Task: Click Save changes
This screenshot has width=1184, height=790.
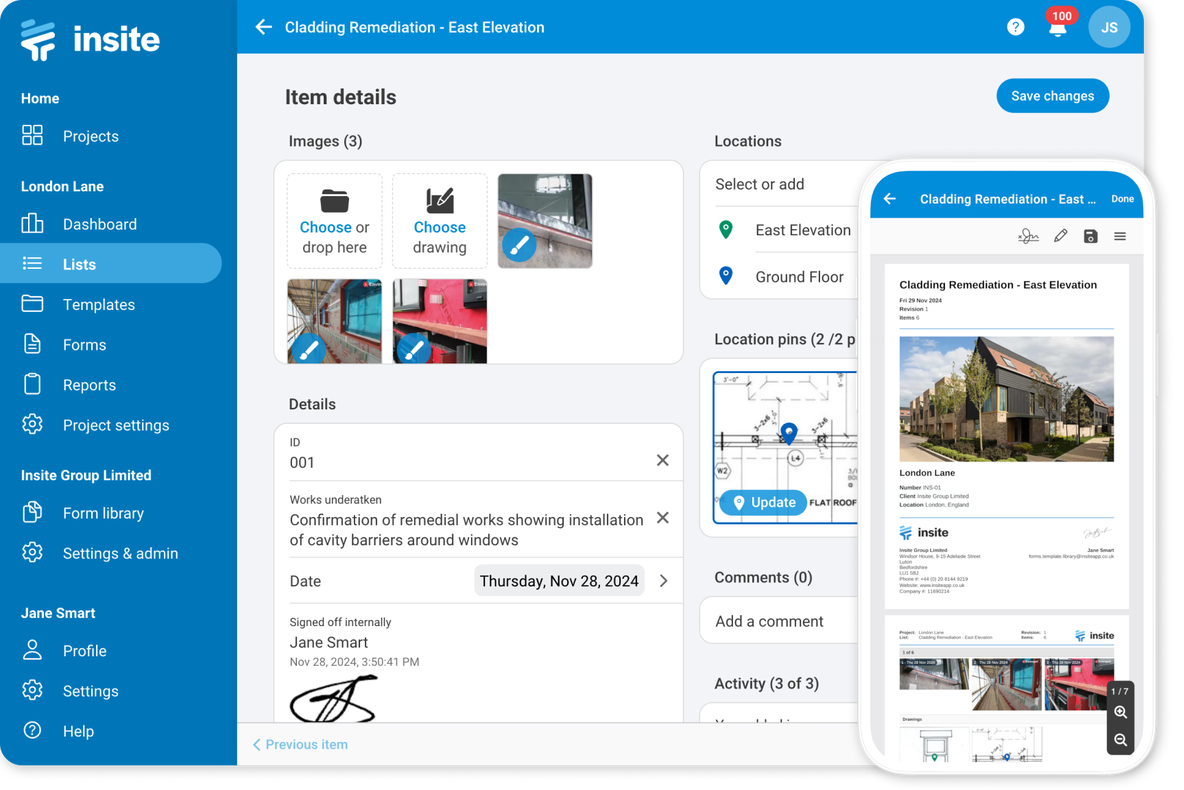Action: [x=1052, y=95]
